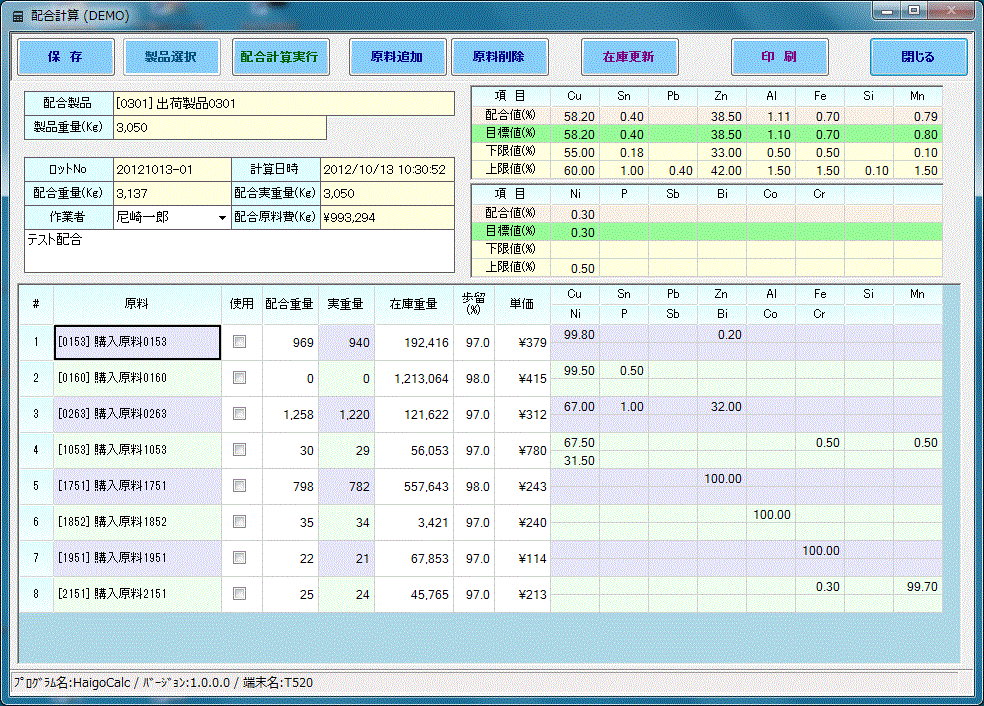This screenshot has height=706, width=984.
Task: Select row [2151] 購入原料2151
Action: coord(137,594)
